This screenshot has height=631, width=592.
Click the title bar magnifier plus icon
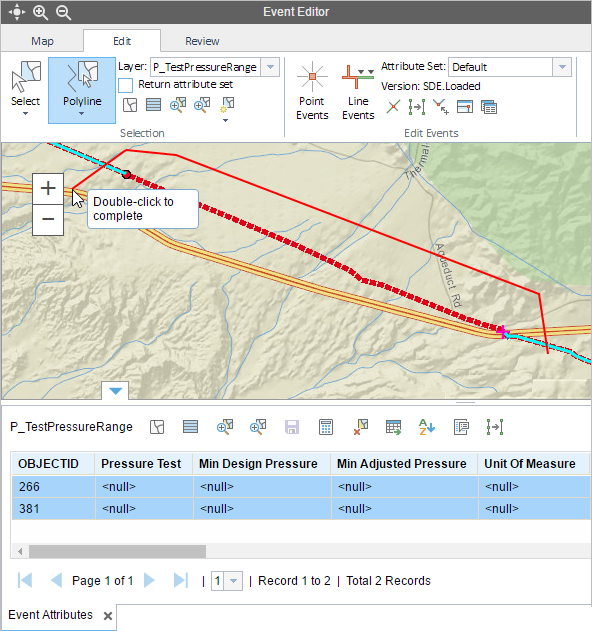(40, 12)
